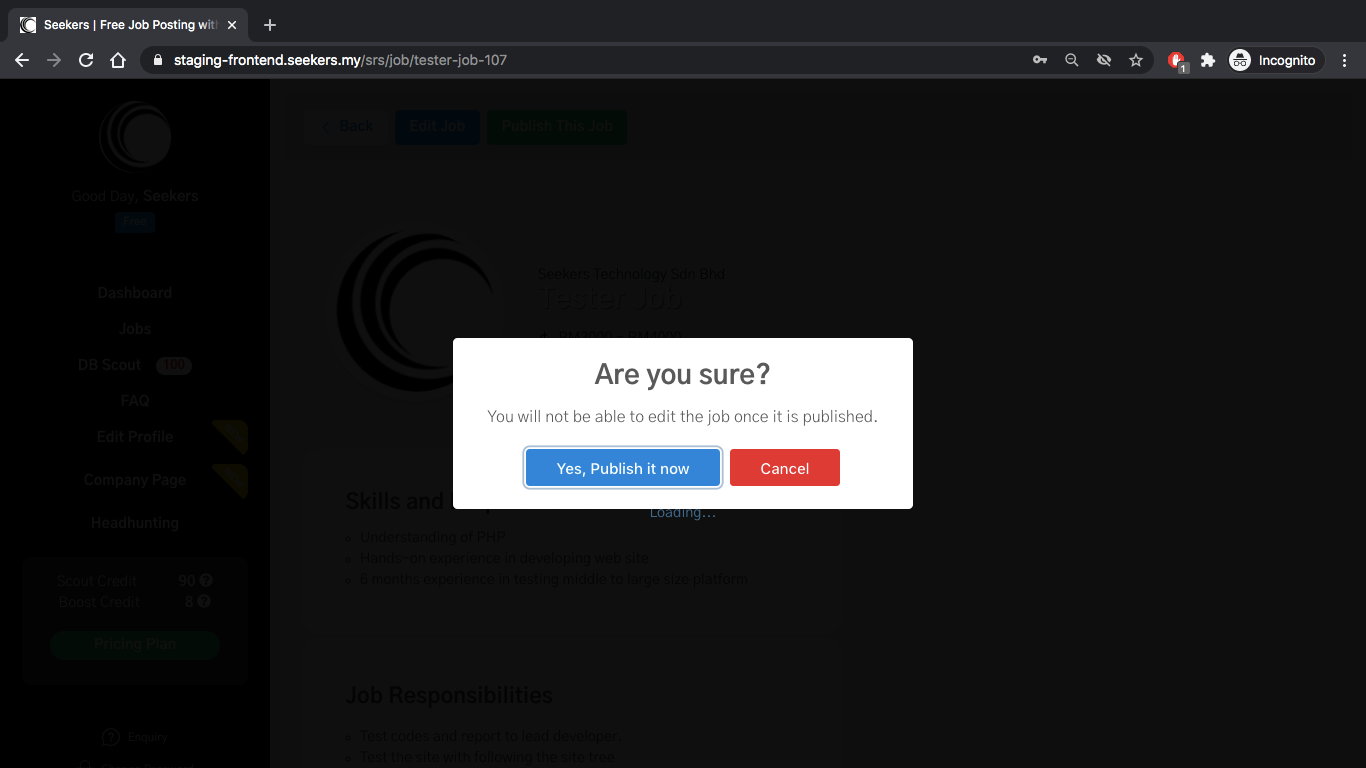The height and width of the screenshot is (768, 1366).
Task: Open FAQ in the sidebar
Action: [x=135, y=401]
